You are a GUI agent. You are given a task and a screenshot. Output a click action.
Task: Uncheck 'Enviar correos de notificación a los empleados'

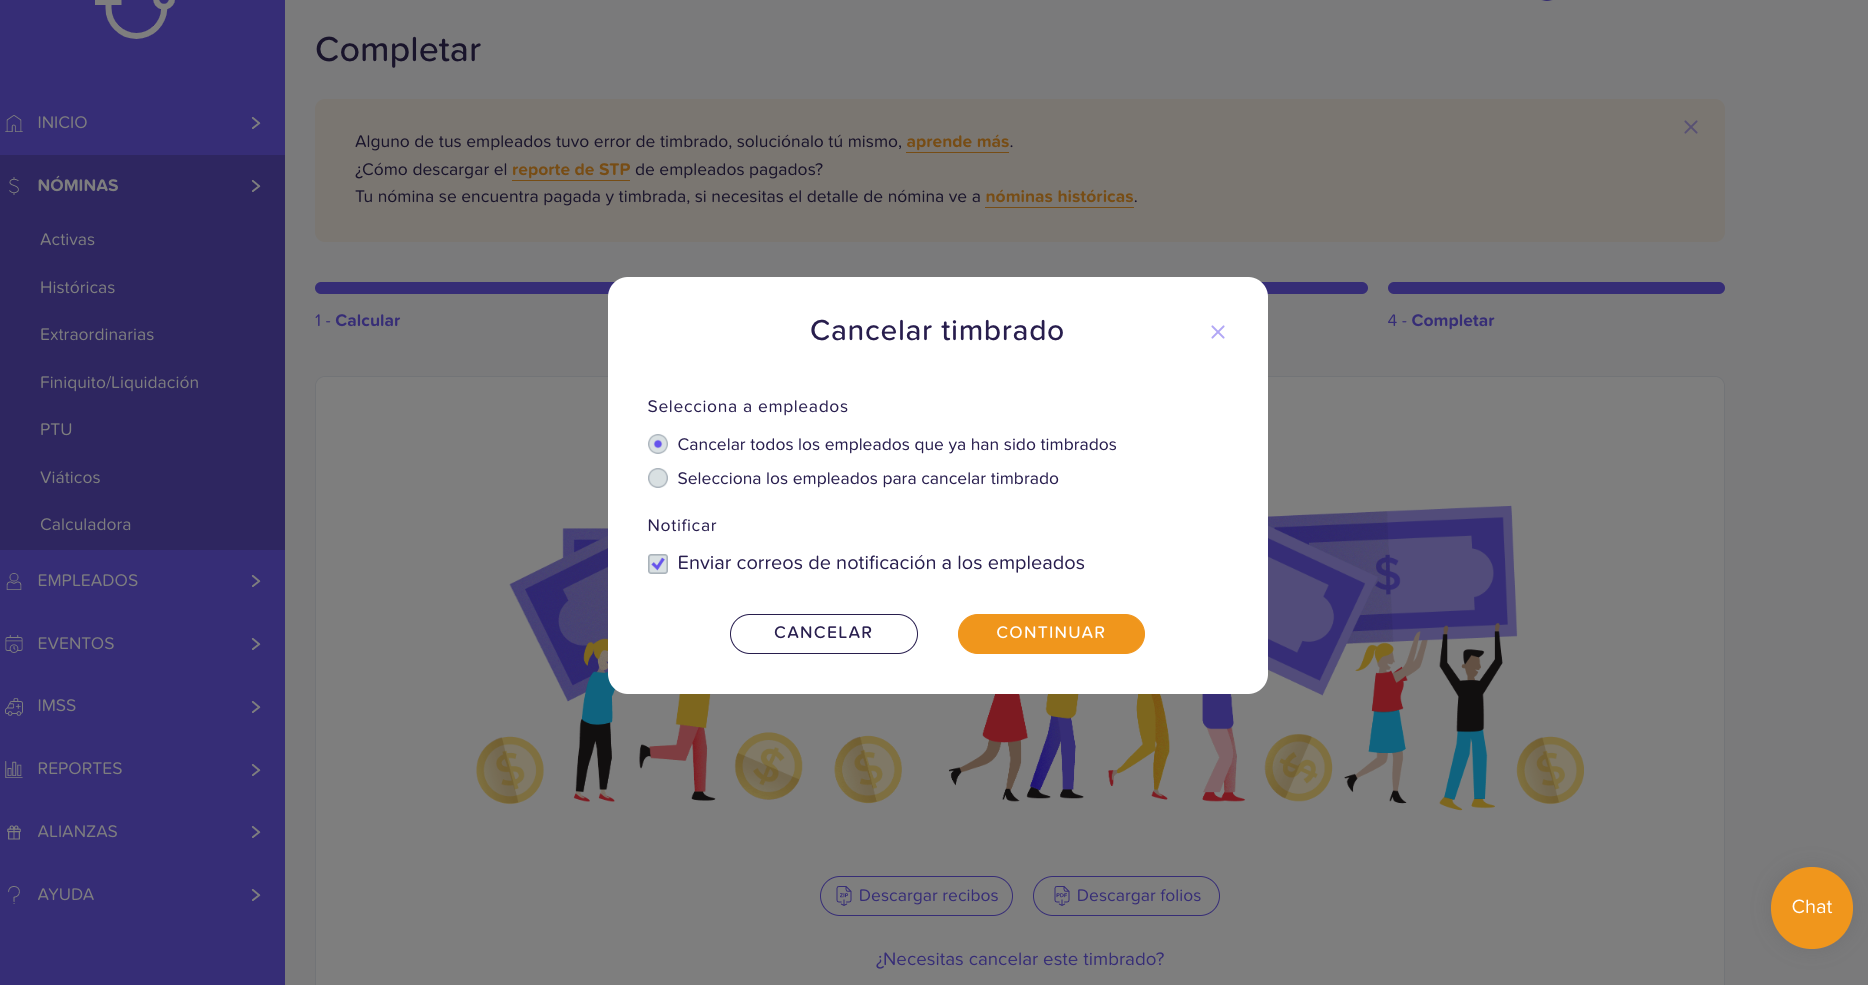point(658,564)
